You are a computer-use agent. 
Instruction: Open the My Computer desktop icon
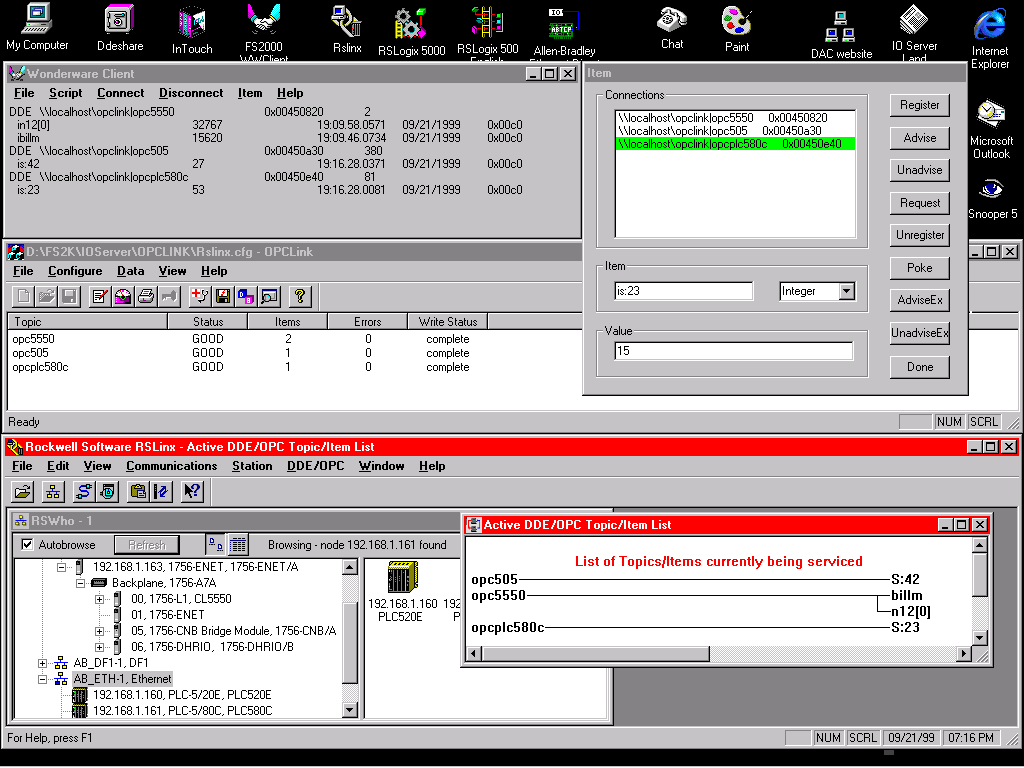pyautogui.click(x=37, y=27)
